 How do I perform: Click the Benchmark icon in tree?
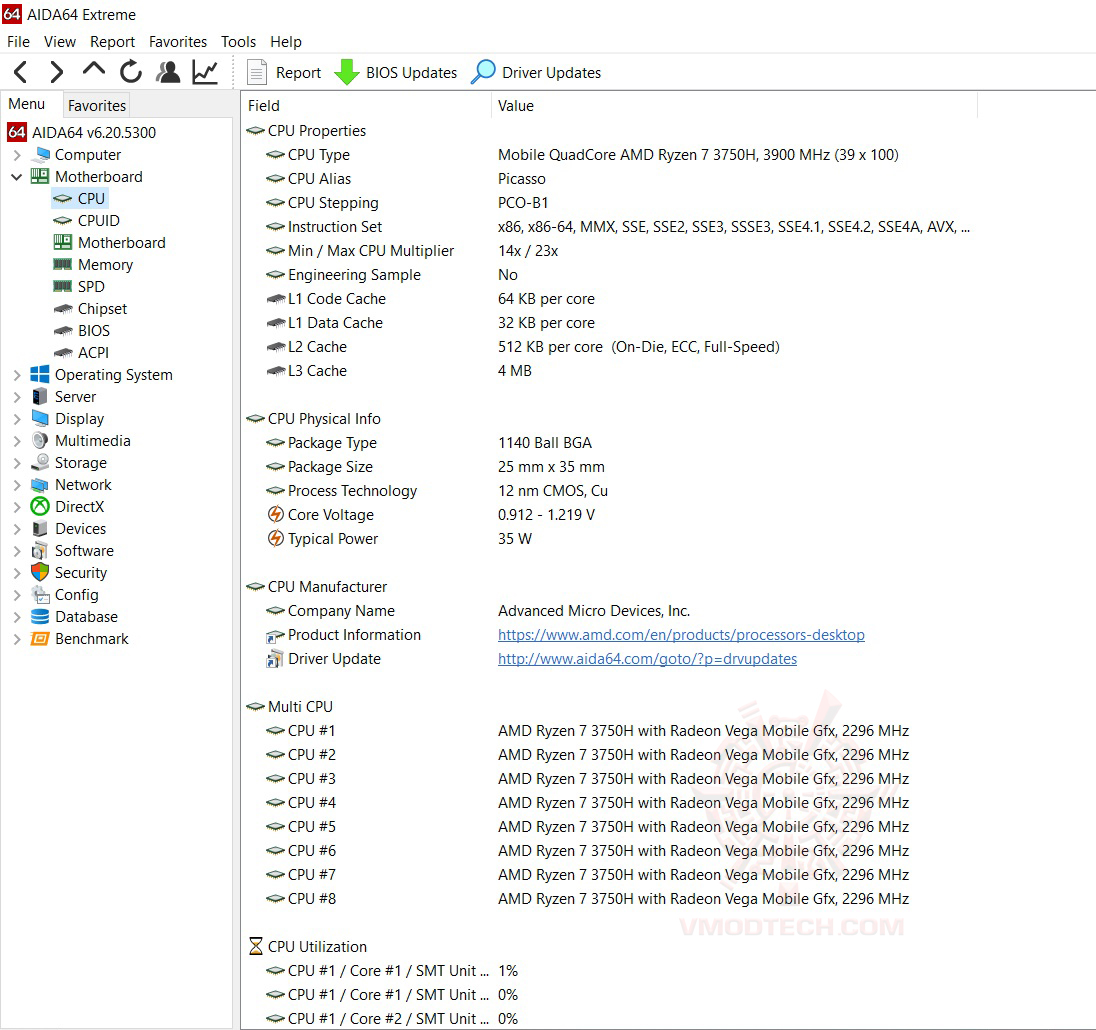[40, 639]
